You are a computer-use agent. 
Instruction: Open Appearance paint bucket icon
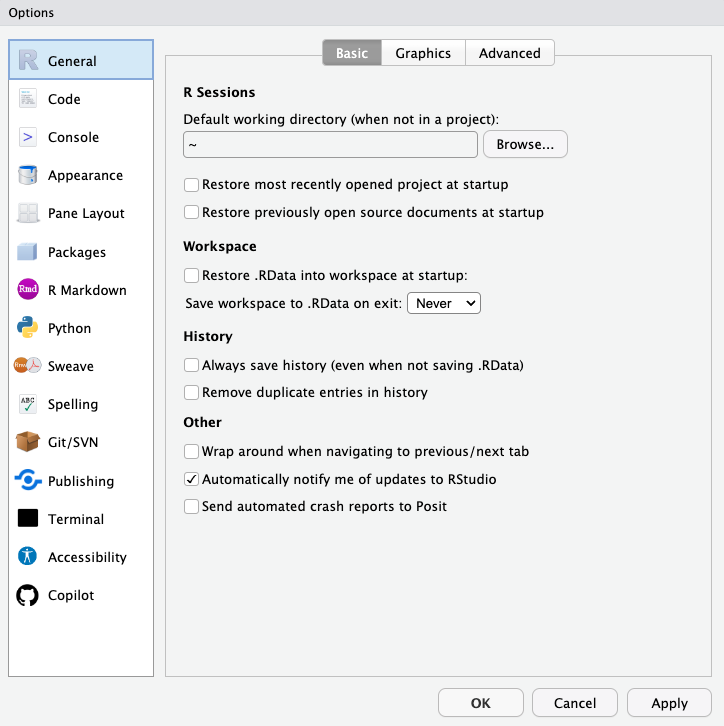[x=28, y=175]
